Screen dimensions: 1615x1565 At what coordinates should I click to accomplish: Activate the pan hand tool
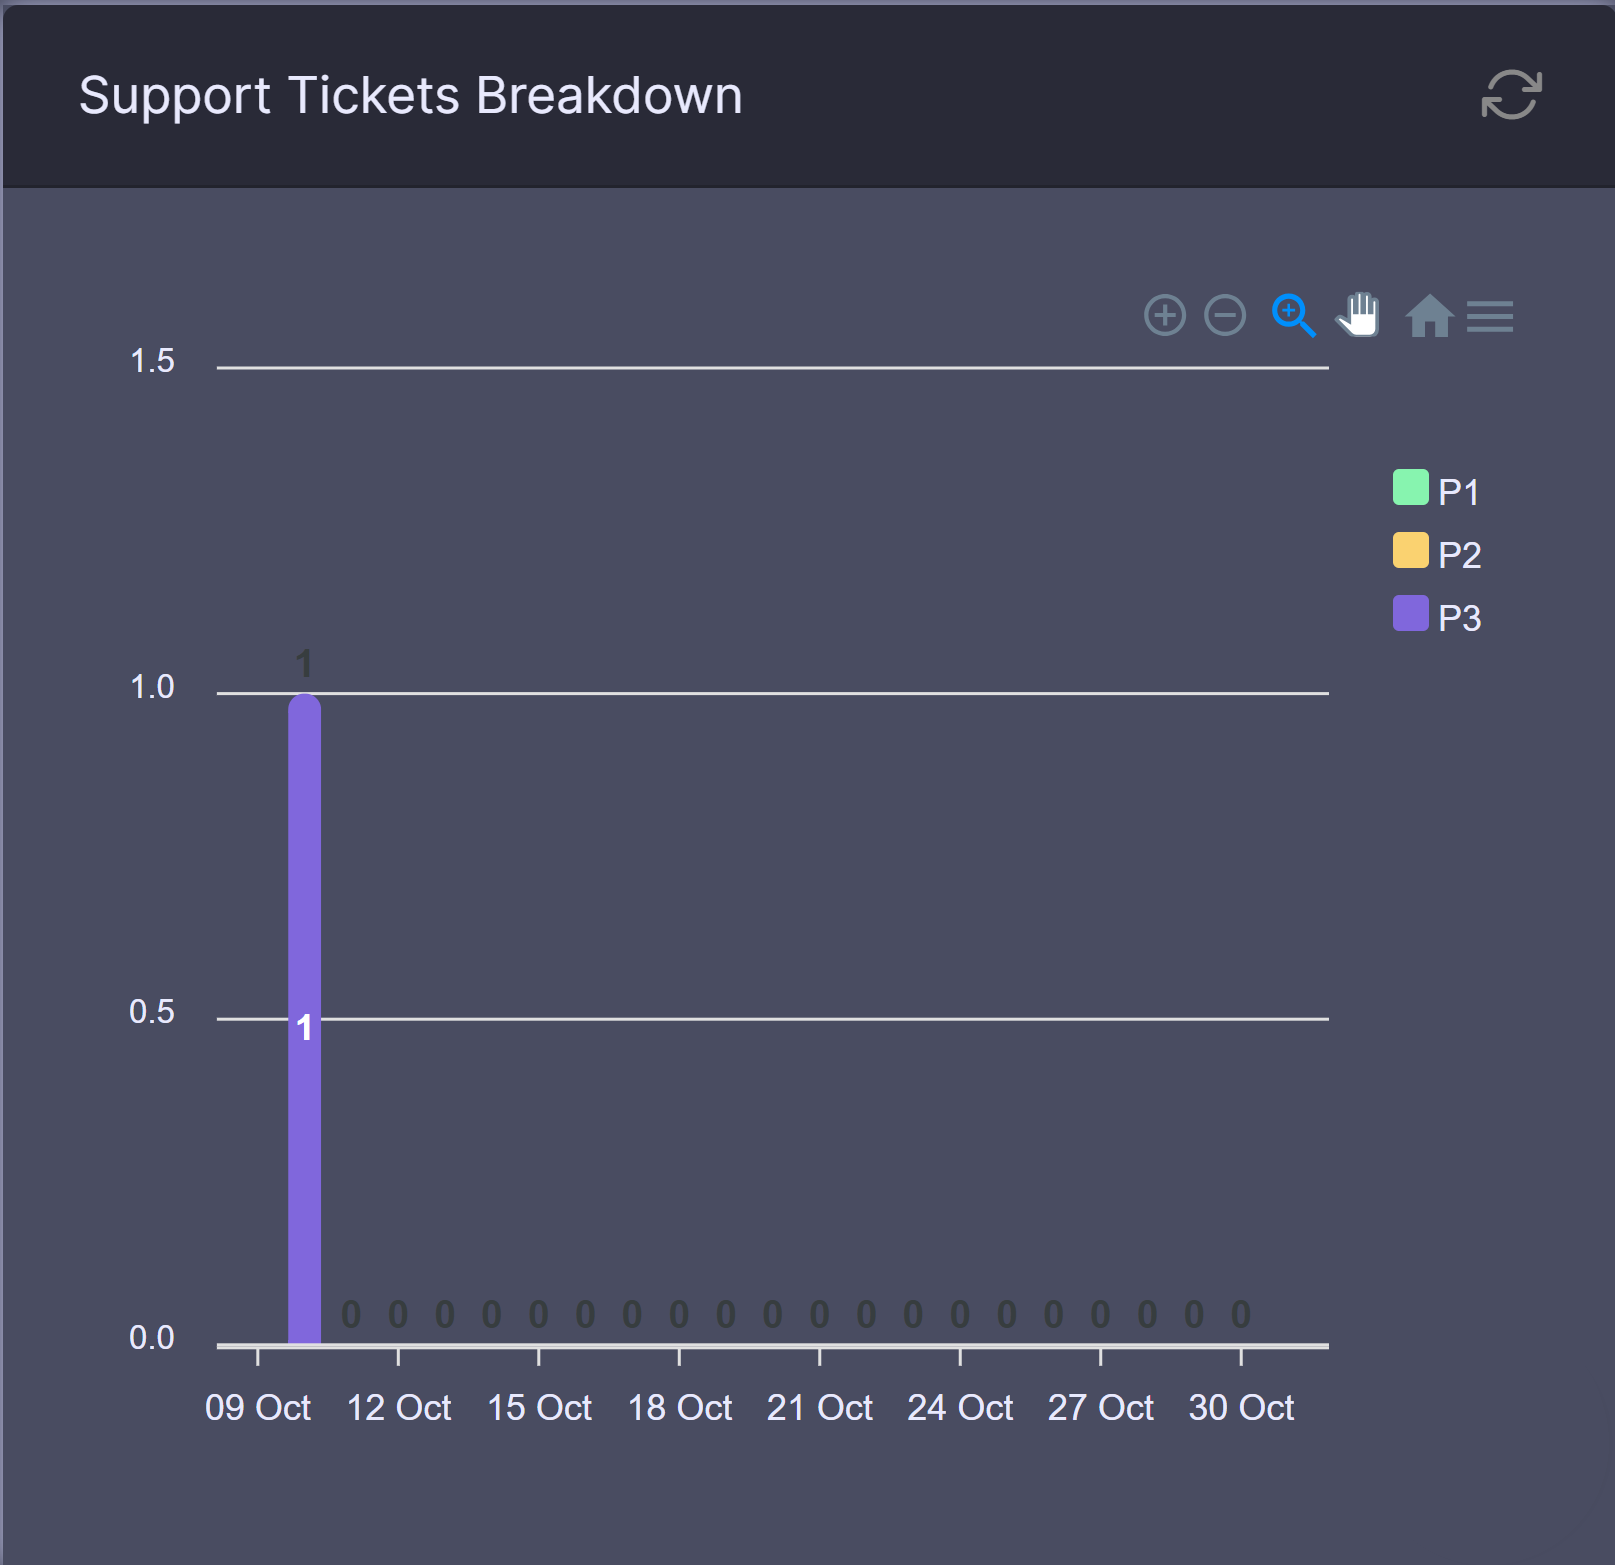pyautogui.click(x=1358, y=316)
